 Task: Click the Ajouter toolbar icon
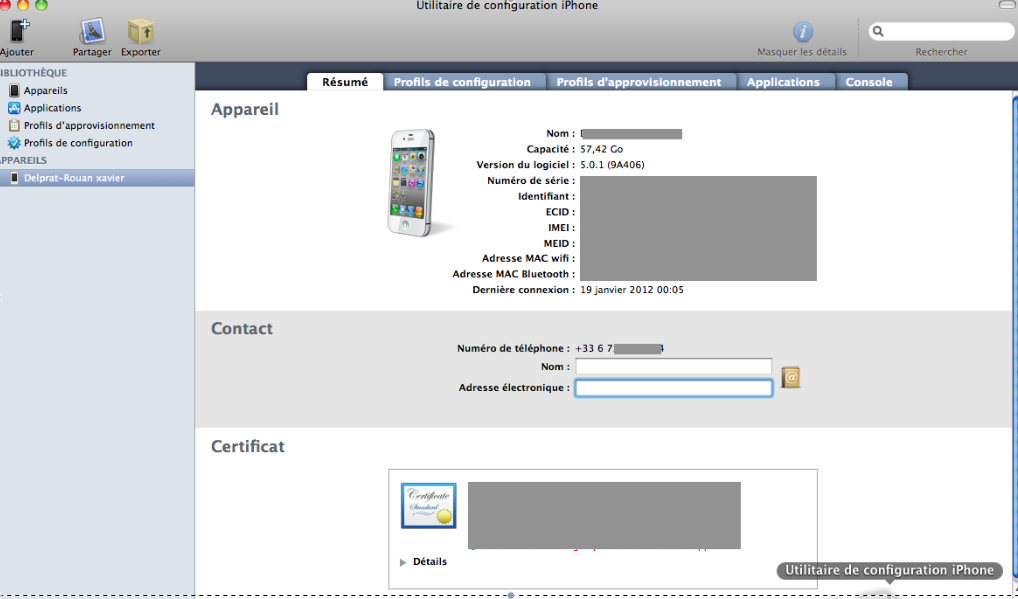(18, 32)
